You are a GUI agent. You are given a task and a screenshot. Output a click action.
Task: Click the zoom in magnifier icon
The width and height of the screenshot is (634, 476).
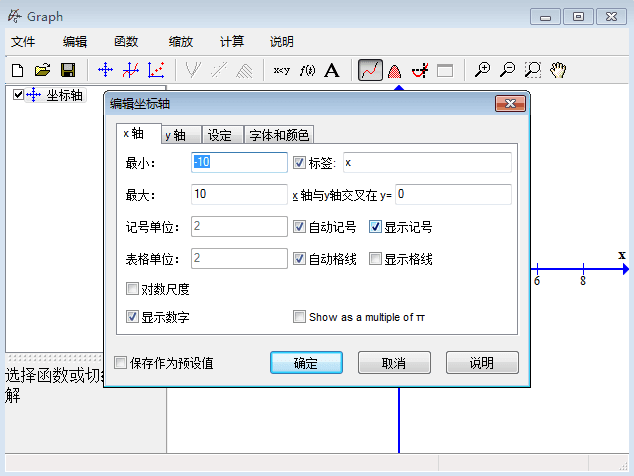pos(483,70)
